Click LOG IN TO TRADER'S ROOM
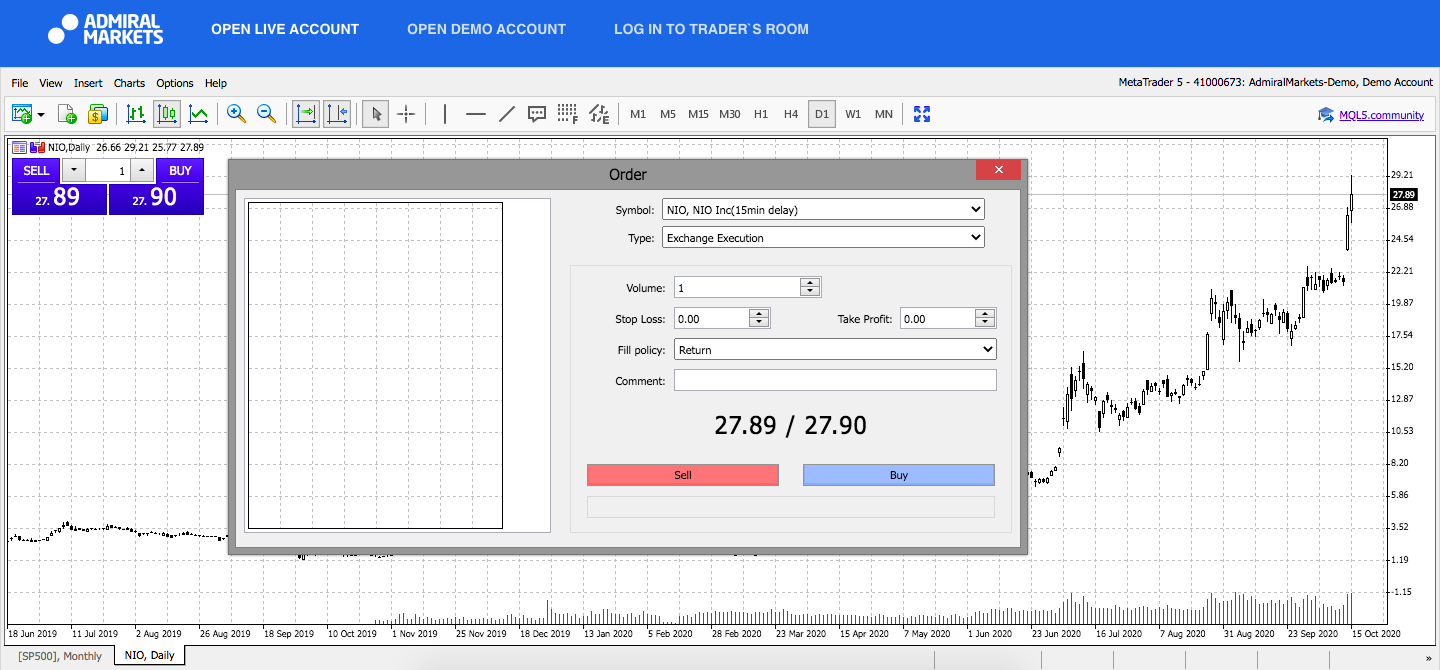 (x=711, y=29)
